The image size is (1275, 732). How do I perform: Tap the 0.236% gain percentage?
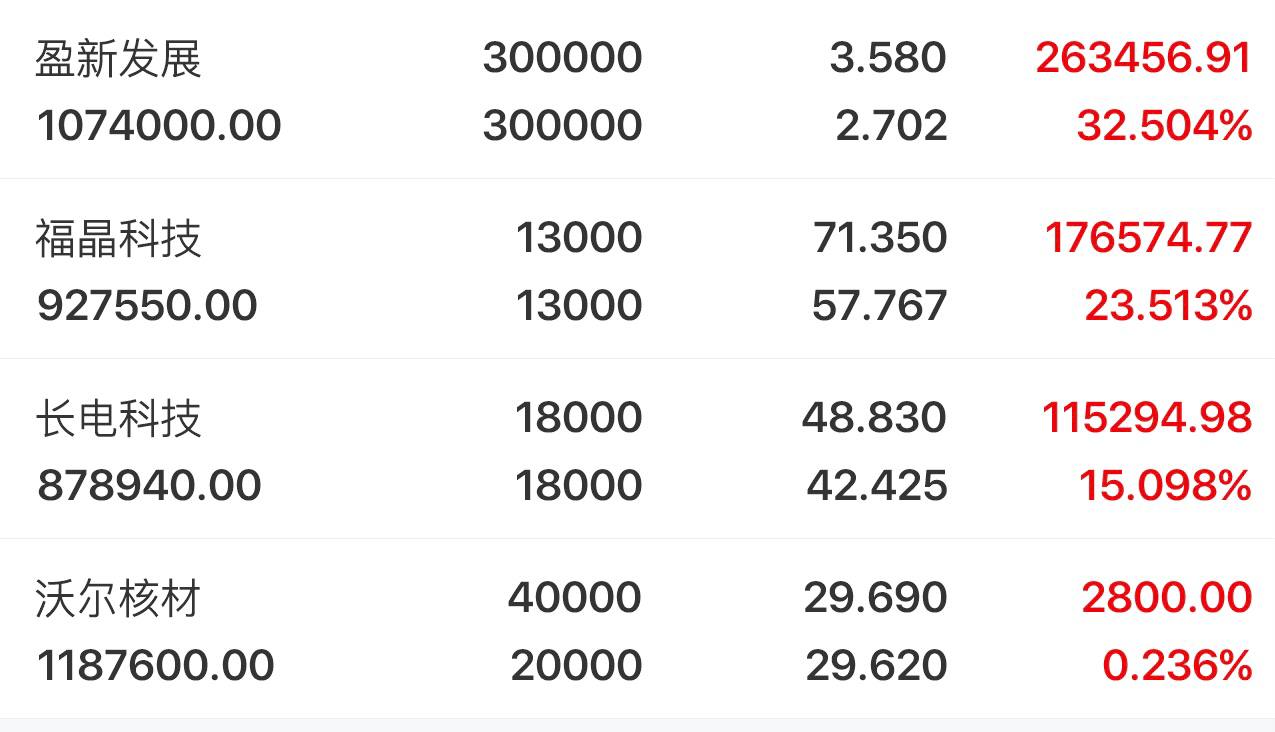click(x=1177, y=666)
